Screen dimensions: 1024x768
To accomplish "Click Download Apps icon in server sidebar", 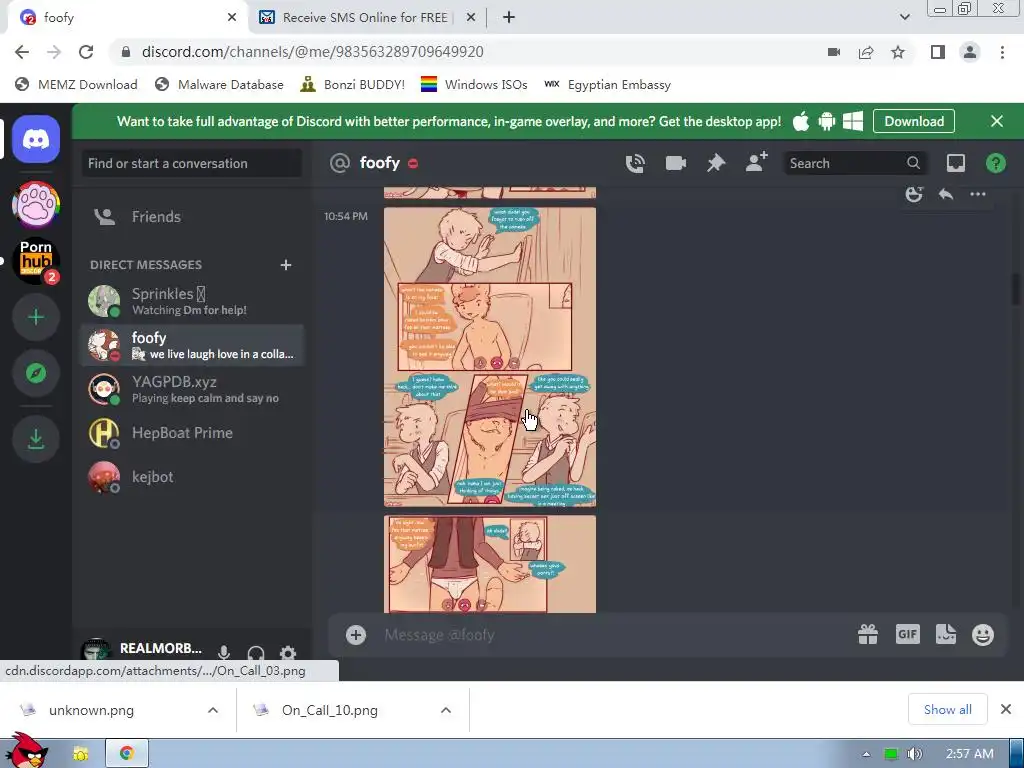I will tap(36, 439).
